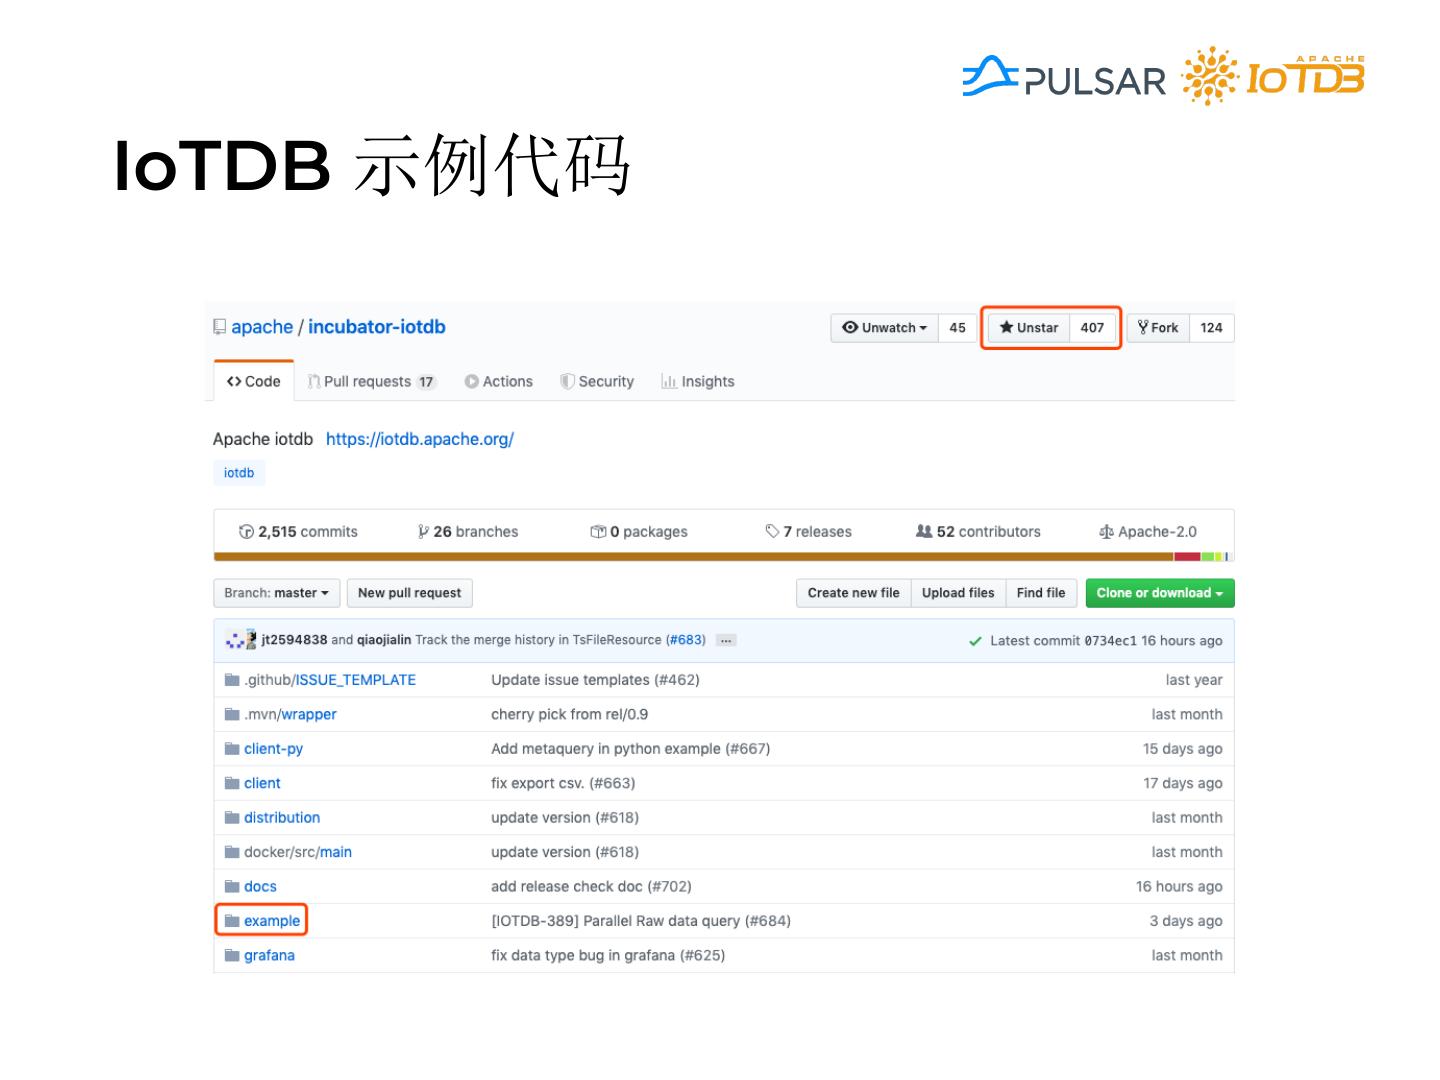This screenshot has height=1080, width=1440.
Task: View the 407 stargazers count
Action: click(x=1092, y=328)
